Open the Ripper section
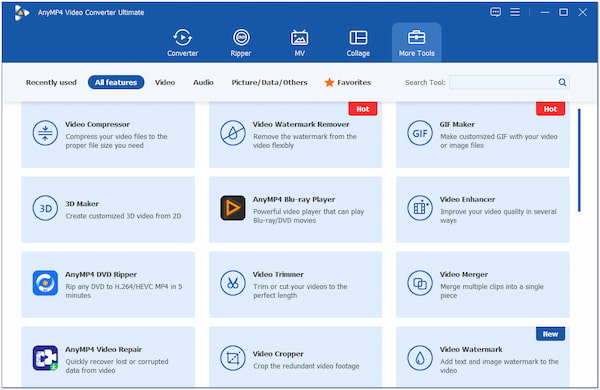Image resolution: width=600 pixels, height=390 pixels. tap(241, 43)
